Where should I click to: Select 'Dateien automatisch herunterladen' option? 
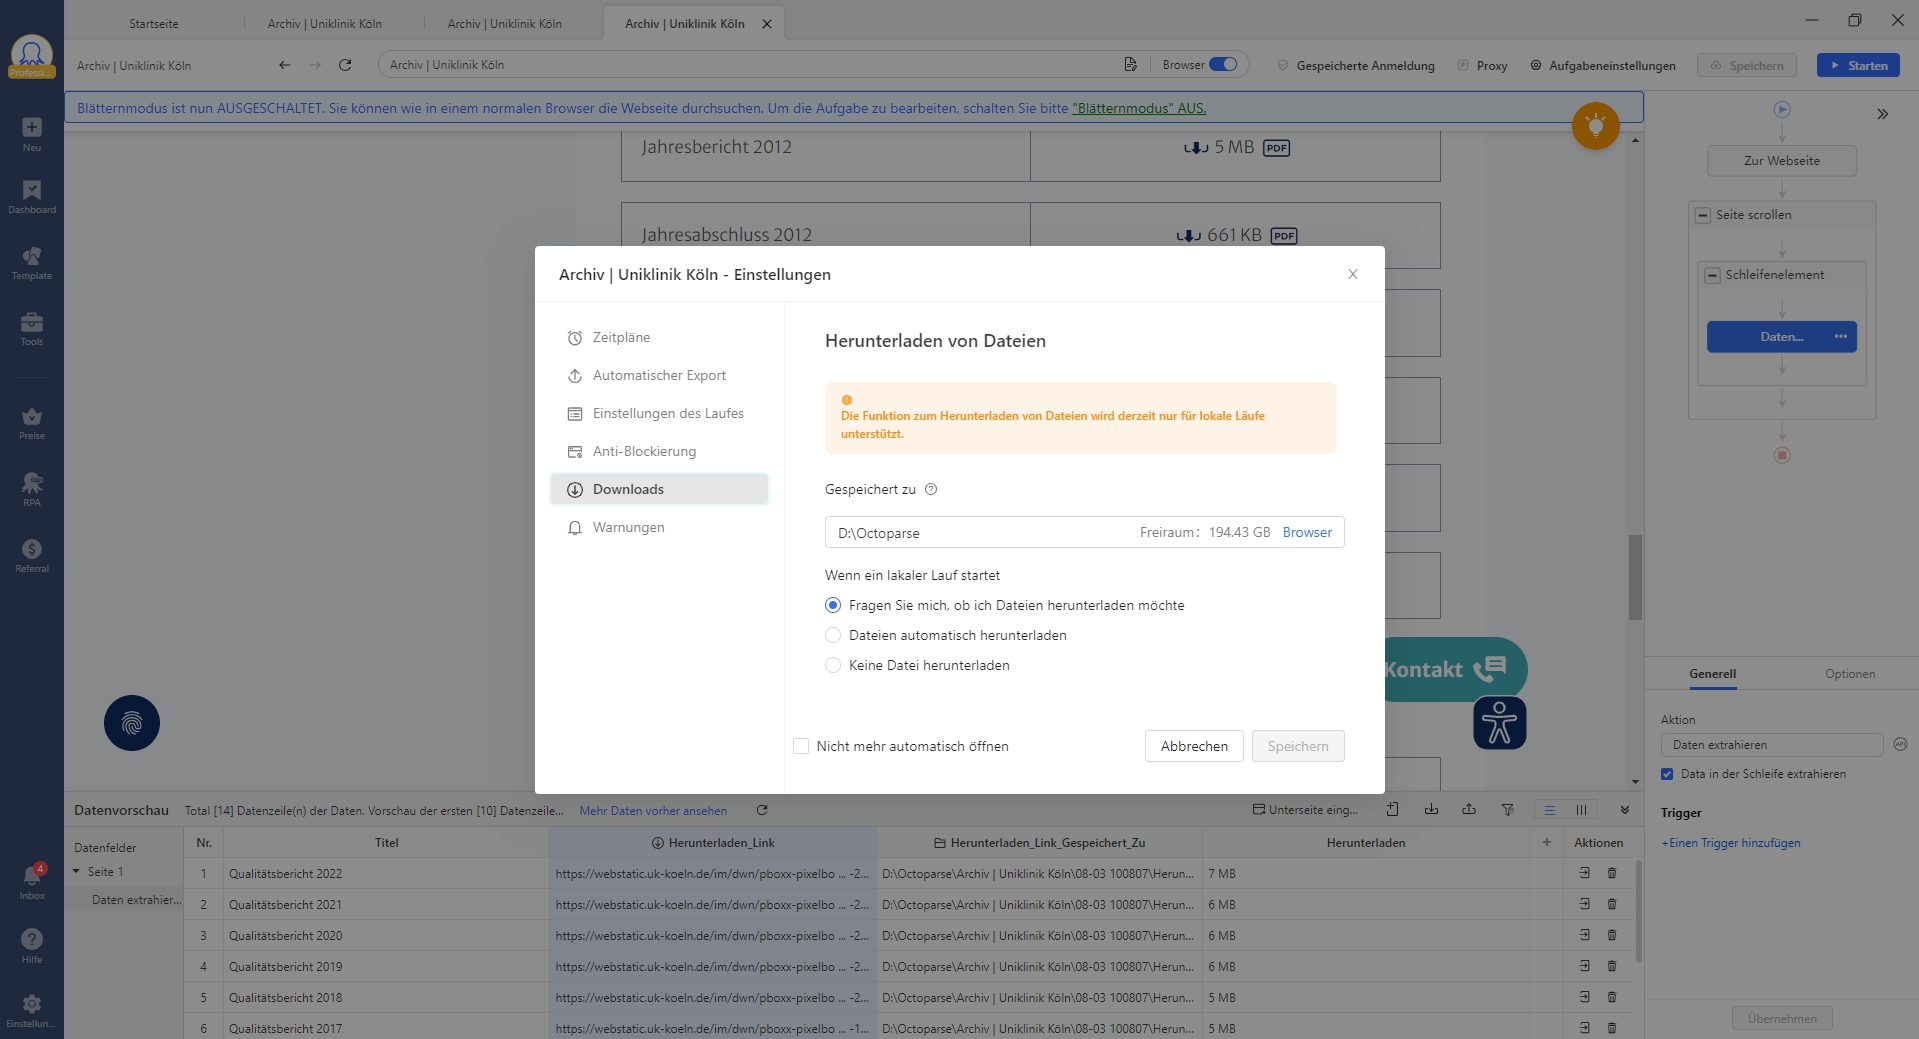tap(833, 635)
